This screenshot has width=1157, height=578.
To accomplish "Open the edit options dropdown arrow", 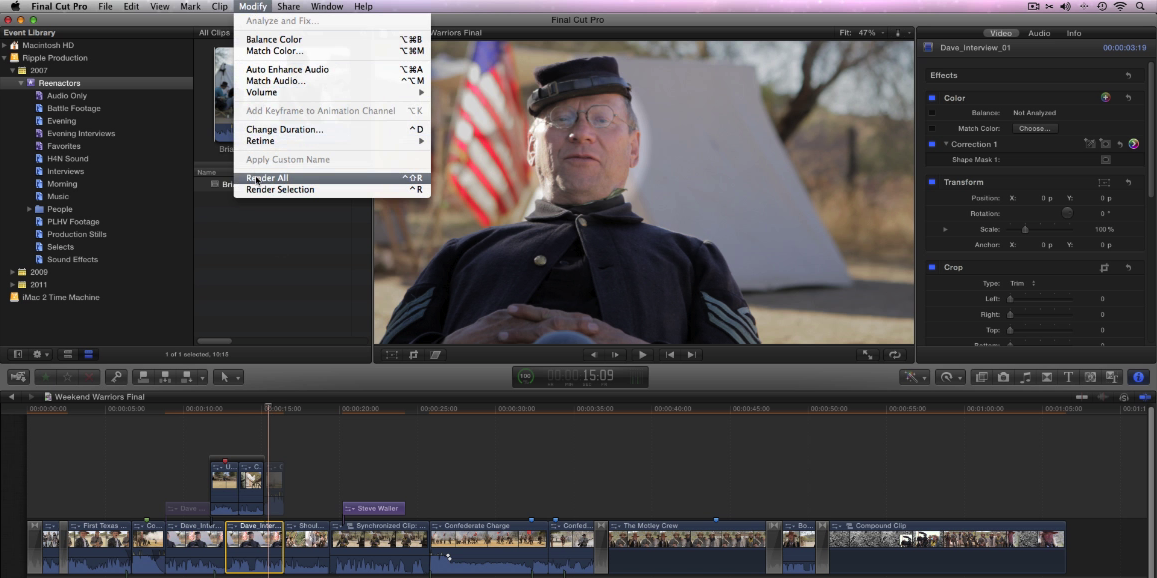I will [203, 377].
